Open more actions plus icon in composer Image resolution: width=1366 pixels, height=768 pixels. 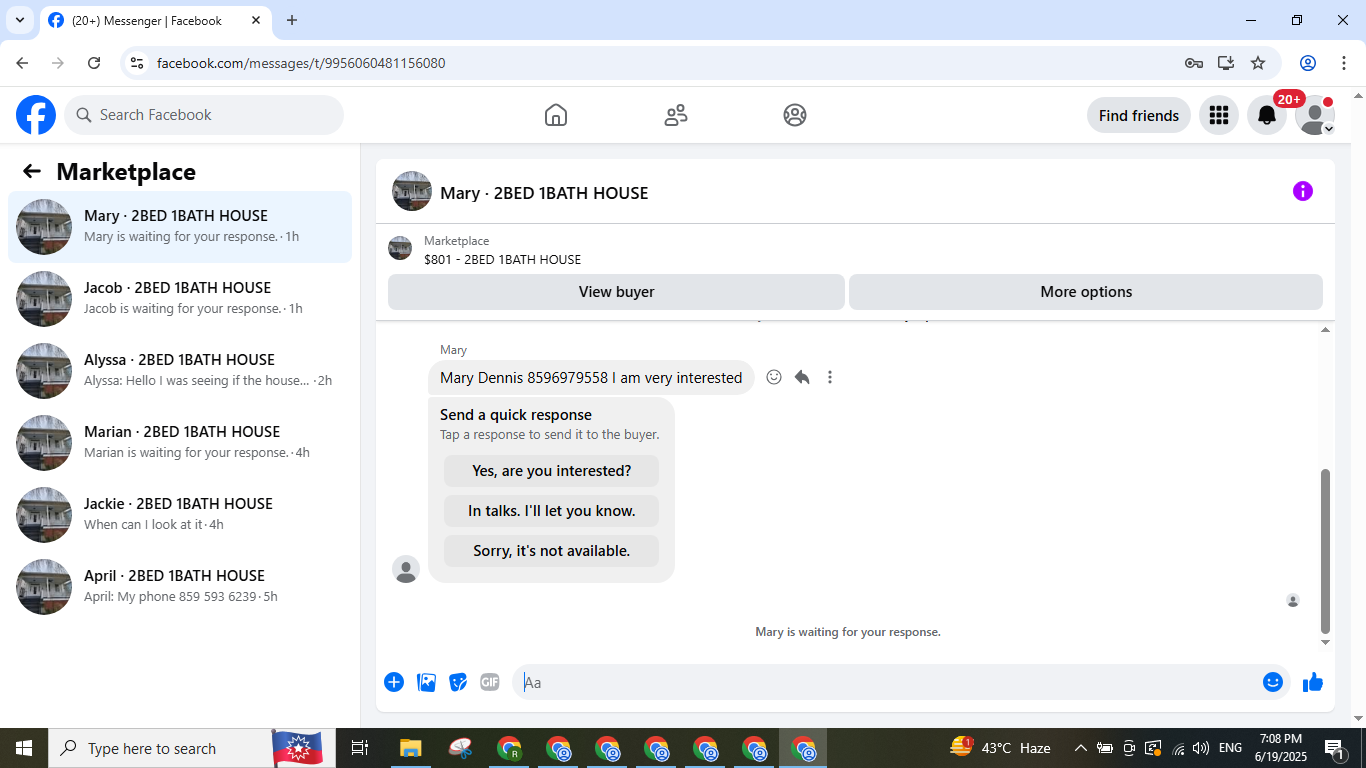coord(394,682)
